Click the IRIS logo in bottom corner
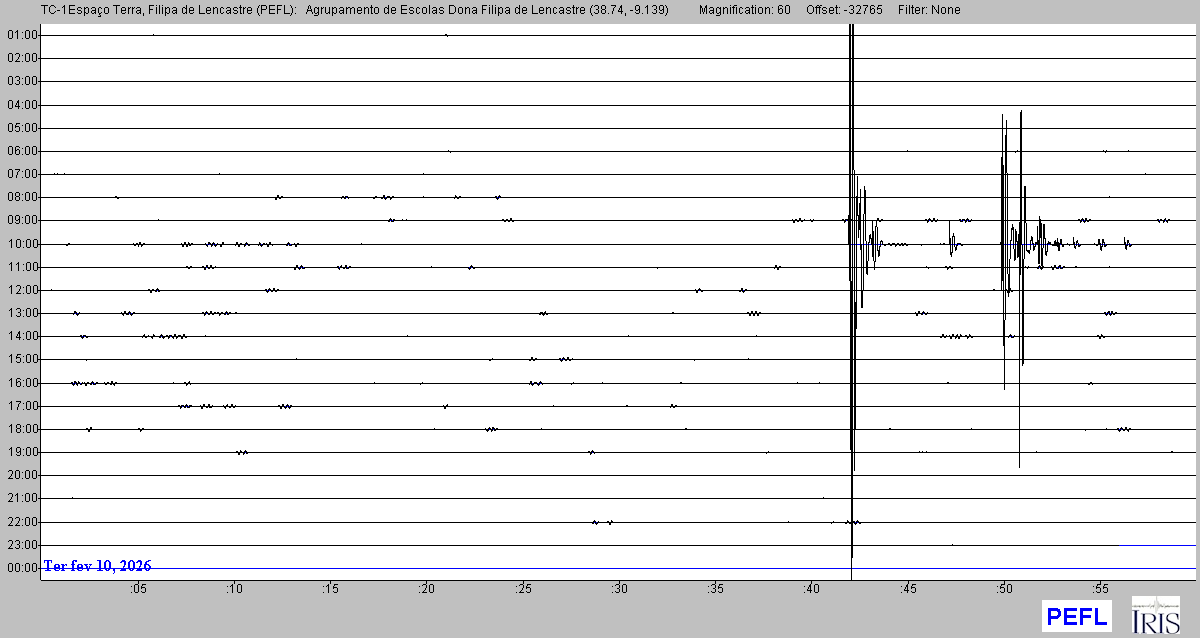This screenshot has height=638, width=1200. pos(1155,615)
